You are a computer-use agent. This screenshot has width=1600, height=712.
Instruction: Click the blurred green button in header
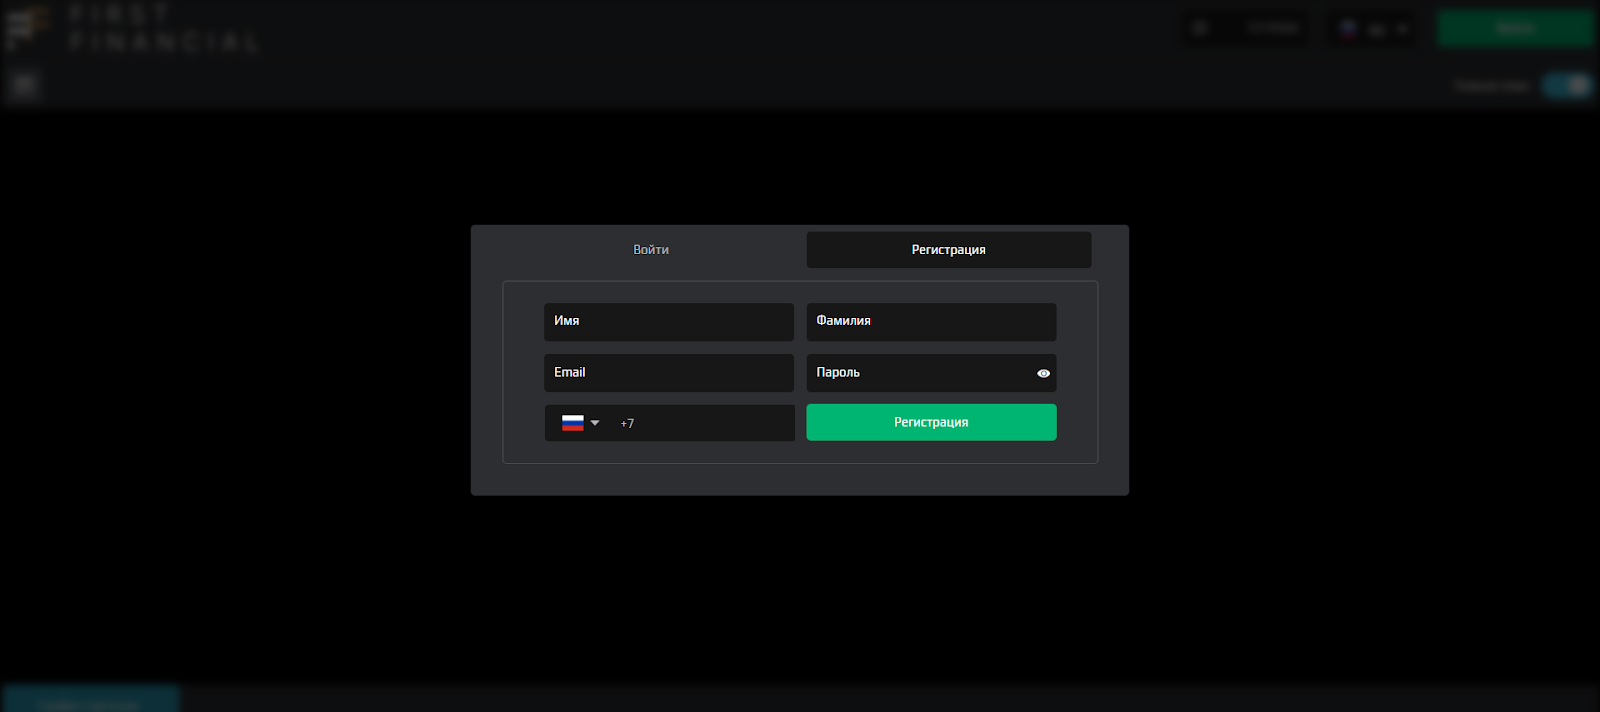click(1515, 28)
